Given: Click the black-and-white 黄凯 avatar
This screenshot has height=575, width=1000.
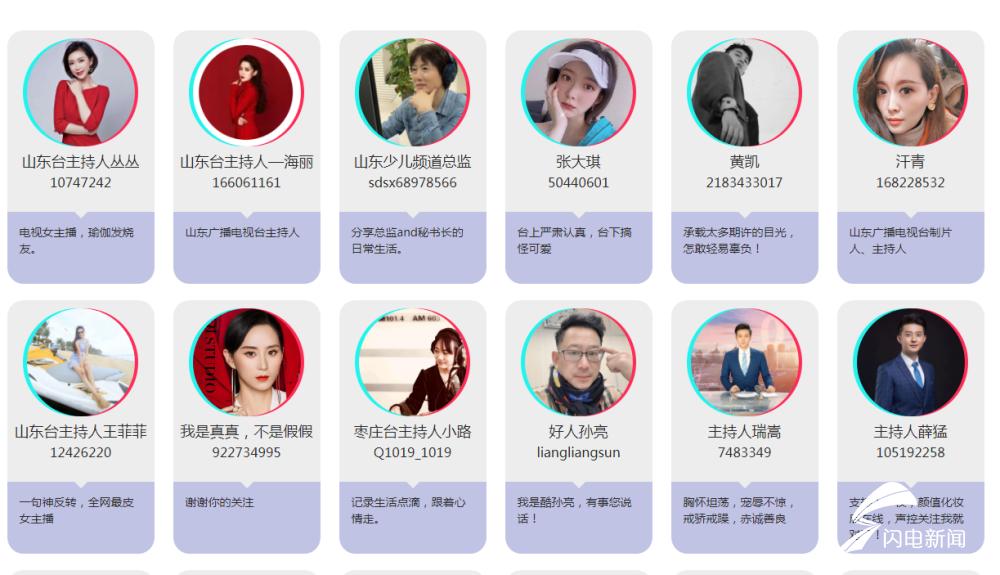Looking at the screenshot, I should [x=744, y=92].
